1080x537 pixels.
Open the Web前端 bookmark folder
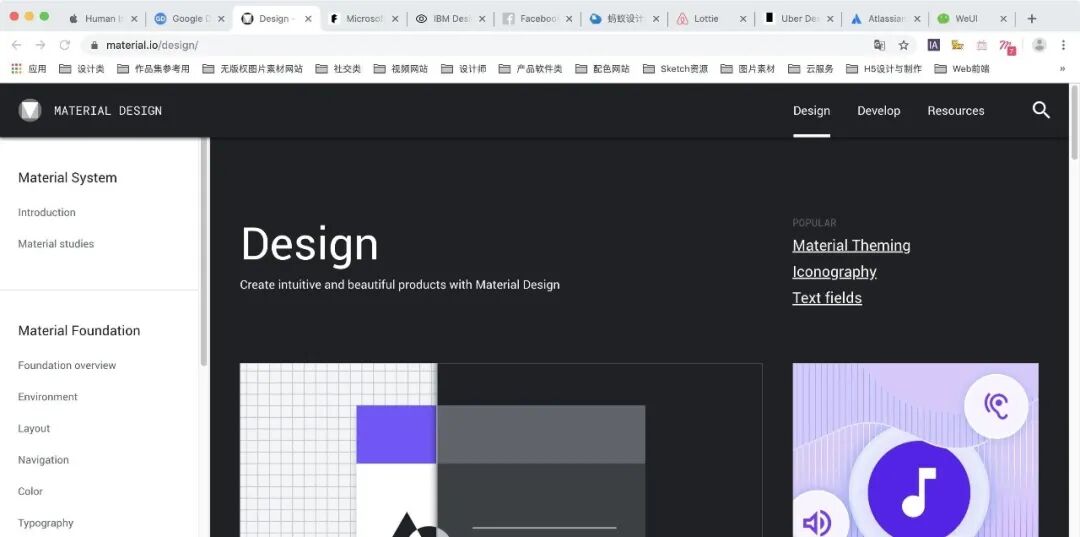click(x=962, y=69)
